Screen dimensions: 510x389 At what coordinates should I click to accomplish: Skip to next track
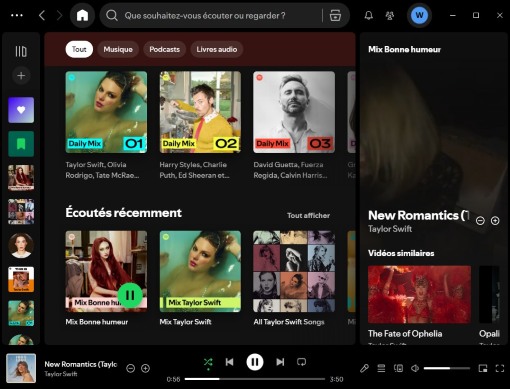[x=280, y=362]
